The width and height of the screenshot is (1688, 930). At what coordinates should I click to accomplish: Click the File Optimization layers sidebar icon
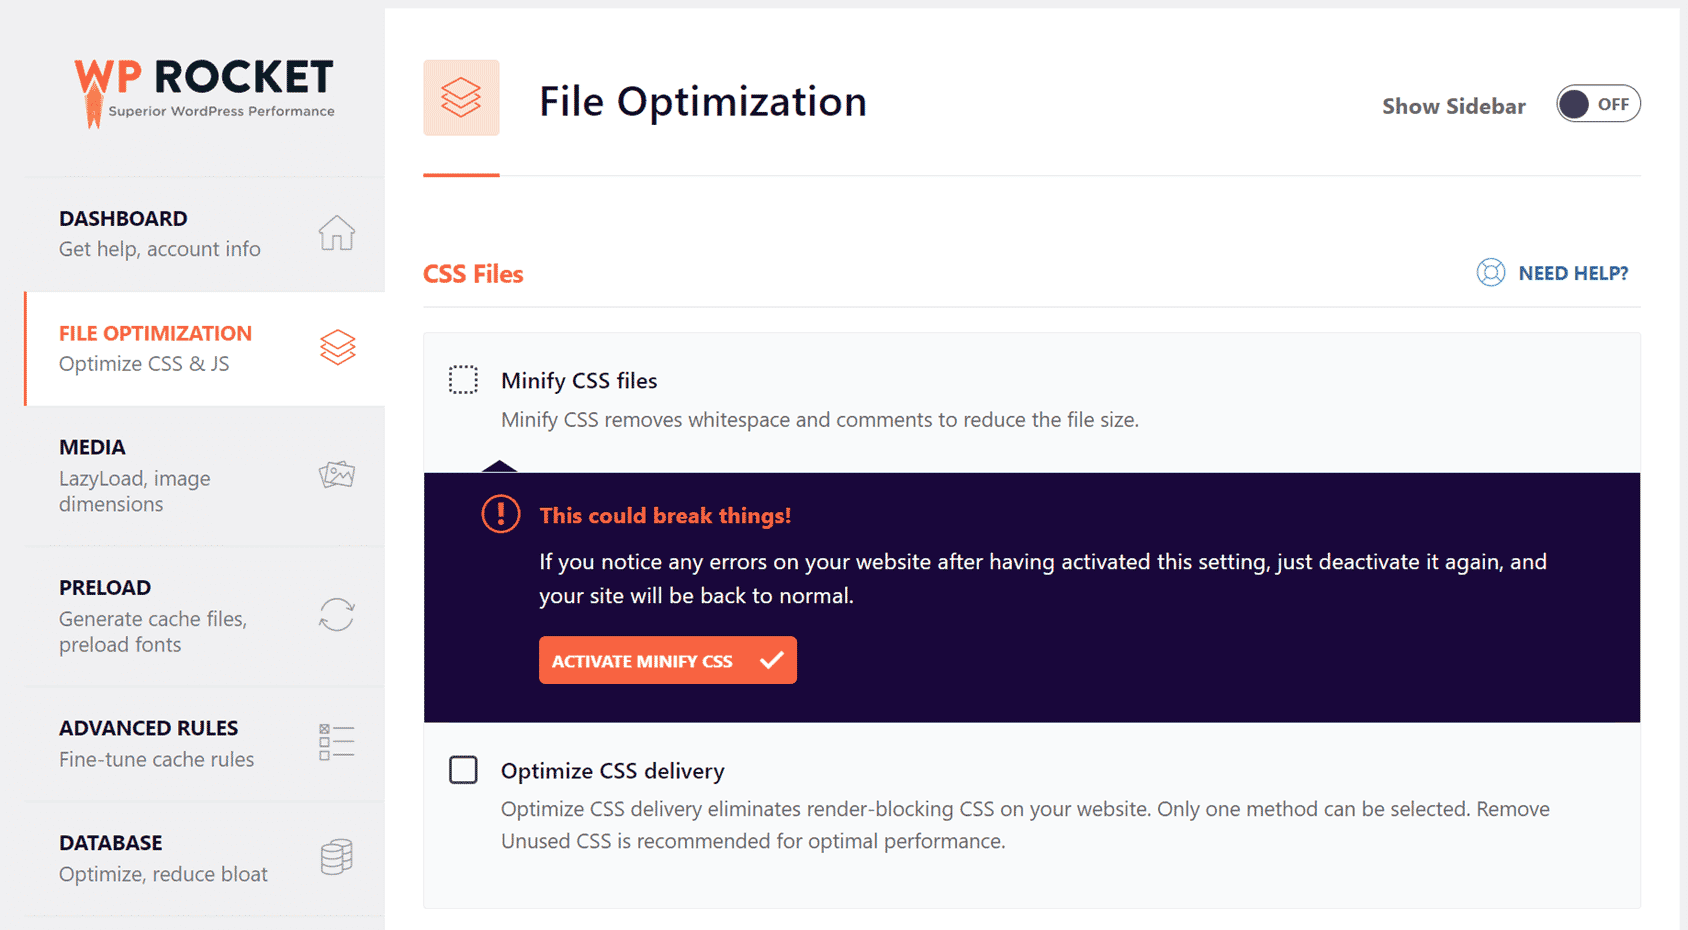pos(338,347)
